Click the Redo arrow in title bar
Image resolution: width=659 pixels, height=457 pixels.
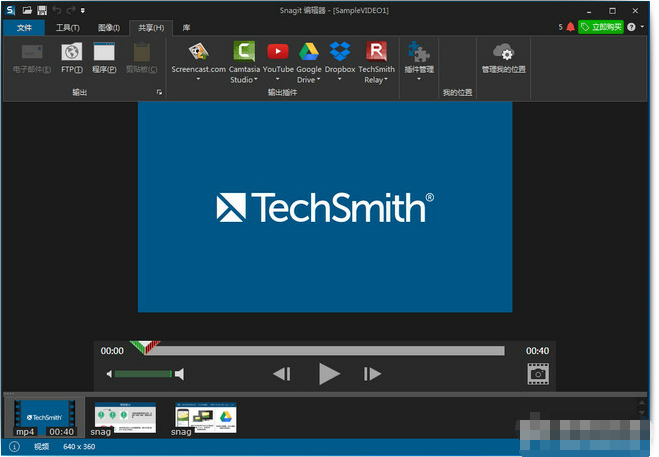[71, 10]
